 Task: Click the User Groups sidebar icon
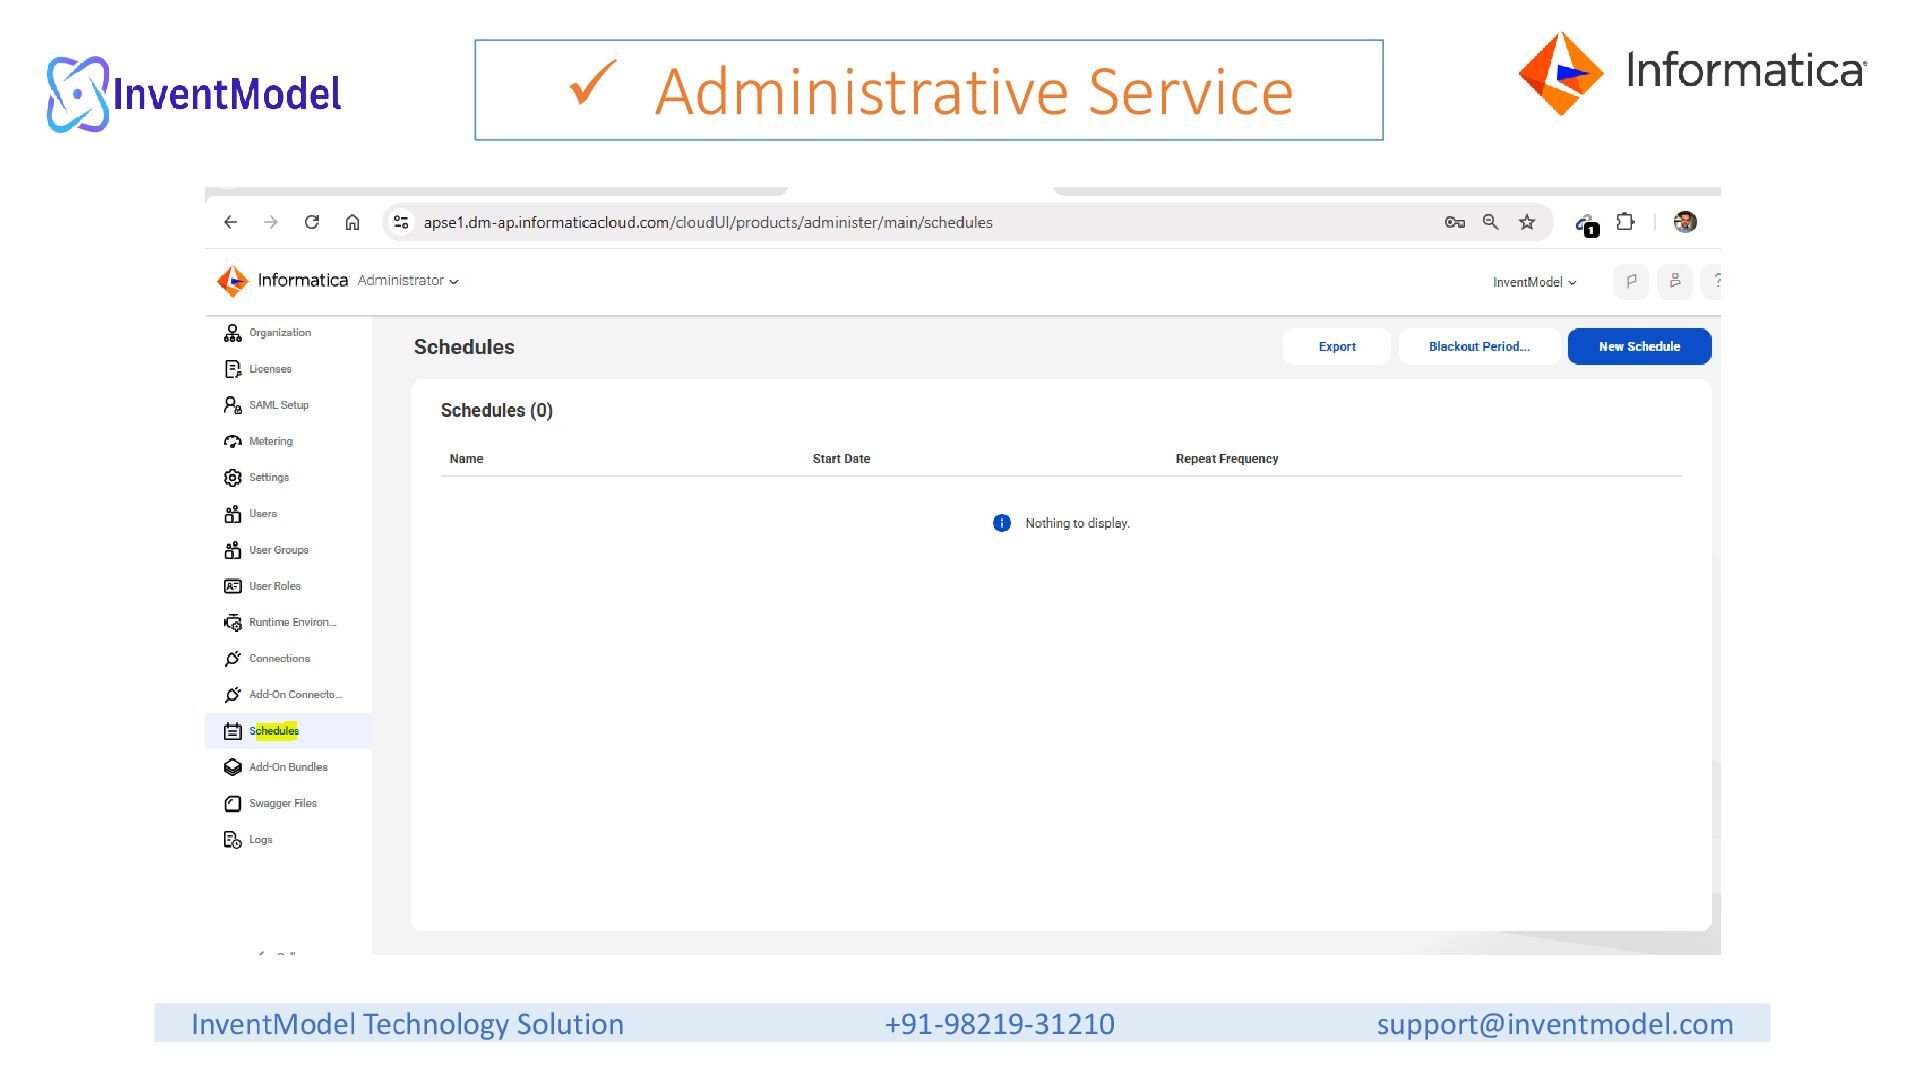pyautogui.click(x=233, y=550)
